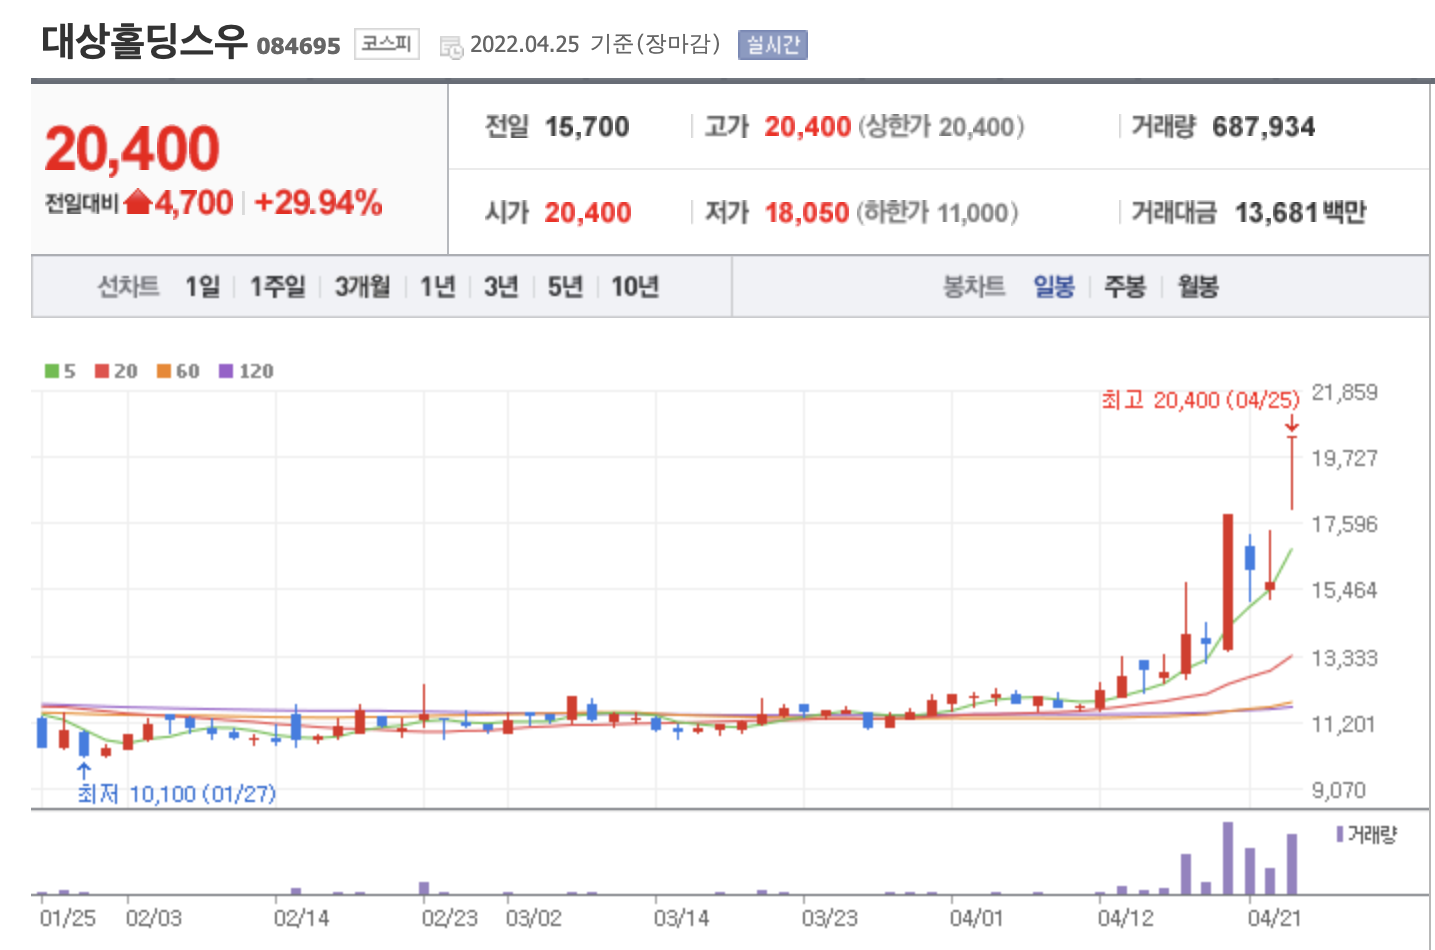Click the 거래량 volume legend marker
The image size is (1435, 950).
click(1340, 834)
